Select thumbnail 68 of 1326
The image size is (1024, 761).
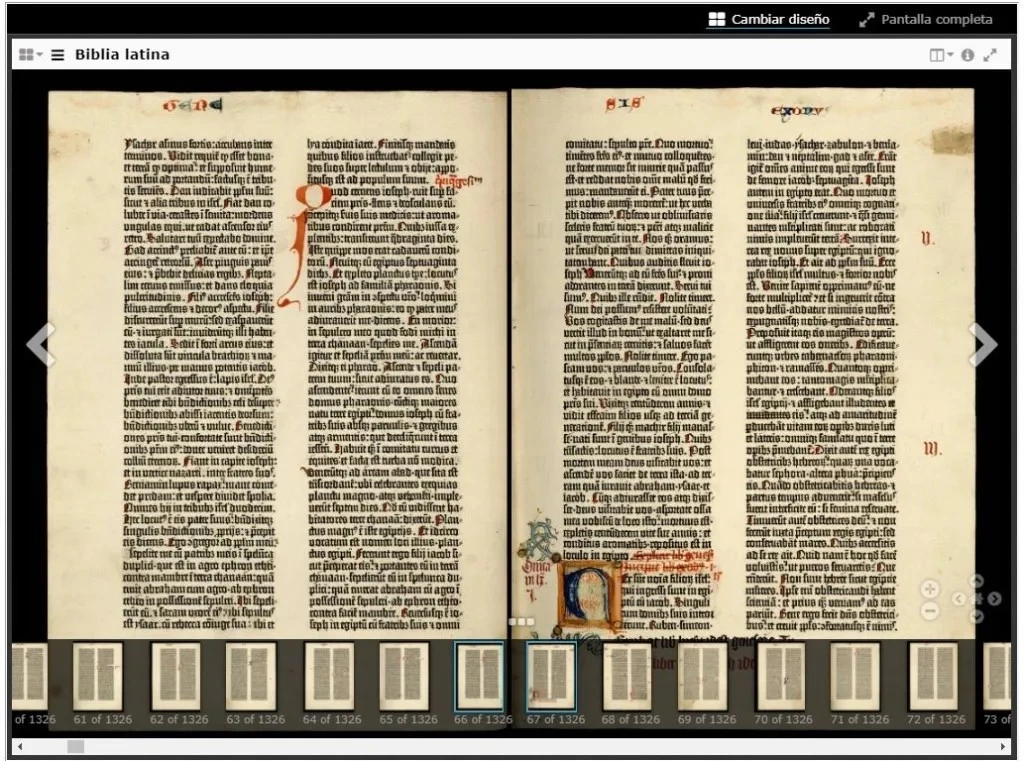pos(627,676)
